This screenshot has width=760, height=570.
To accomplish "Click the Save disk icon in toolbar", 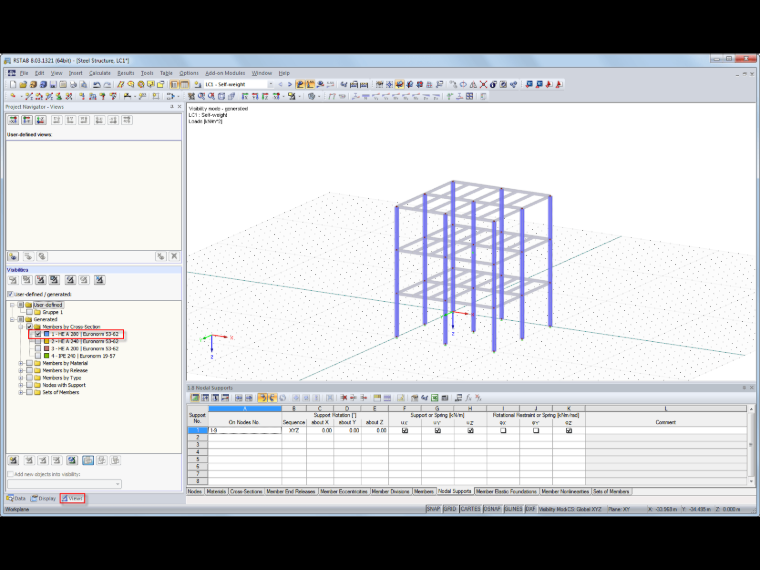I will point(53,84).
